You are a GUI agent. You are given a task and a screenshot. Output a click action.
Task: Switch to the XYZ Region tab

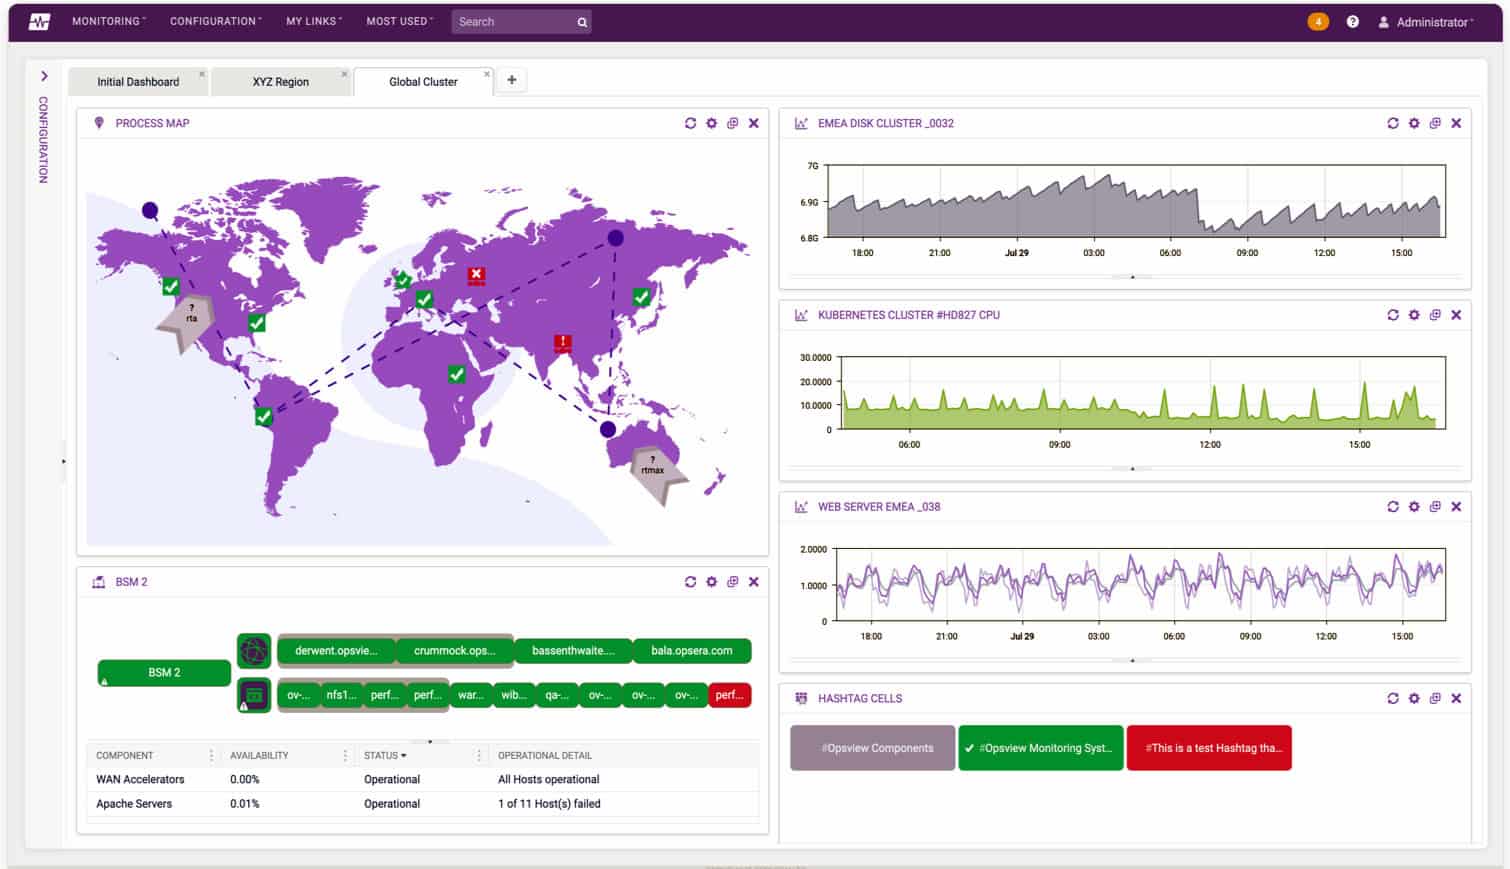281,82
